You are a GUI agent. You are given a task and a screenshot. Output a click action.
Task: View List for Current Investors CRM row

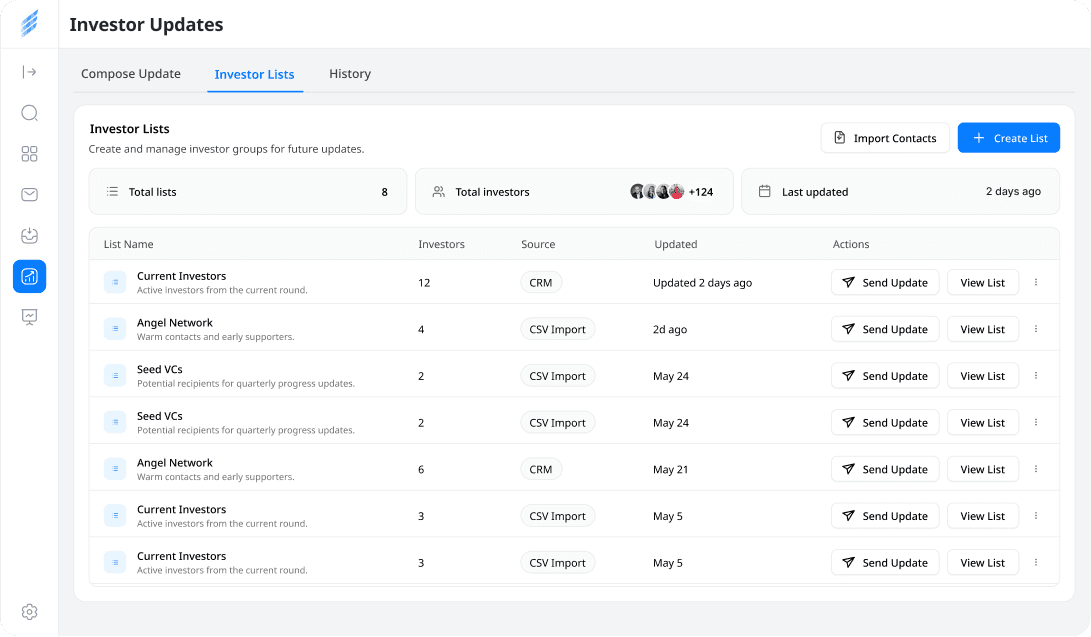(x=982, y=282)
